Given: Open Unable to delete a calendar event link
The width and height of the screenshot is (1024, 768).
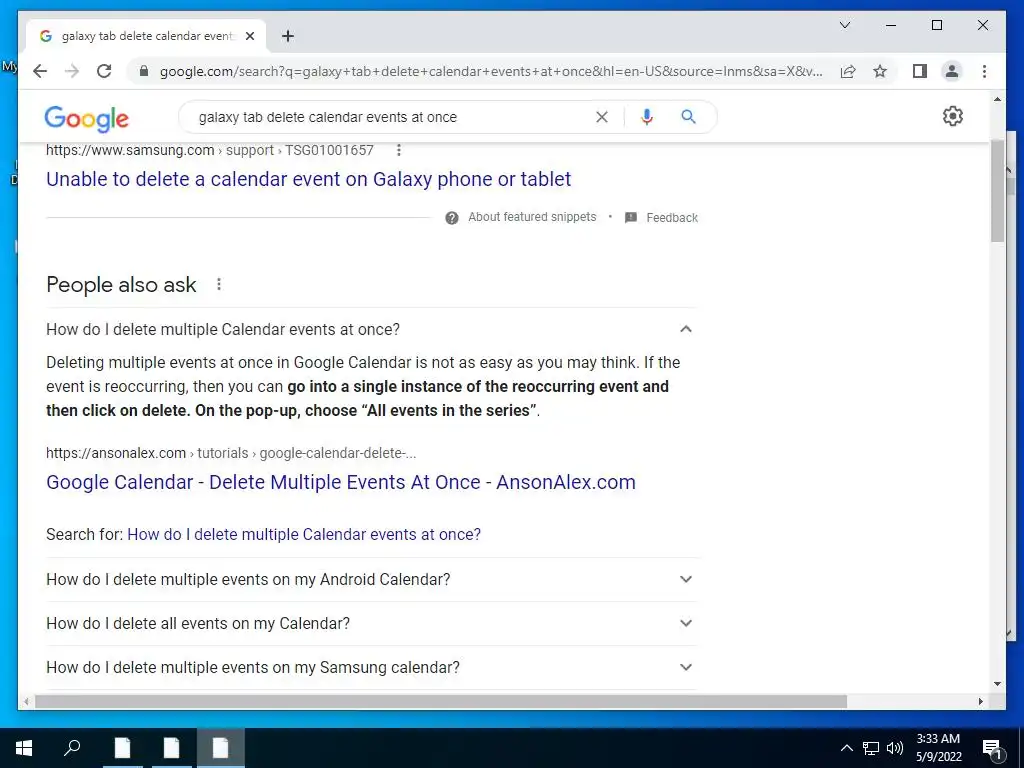Looking at the screenshot, I should (308, 179).
